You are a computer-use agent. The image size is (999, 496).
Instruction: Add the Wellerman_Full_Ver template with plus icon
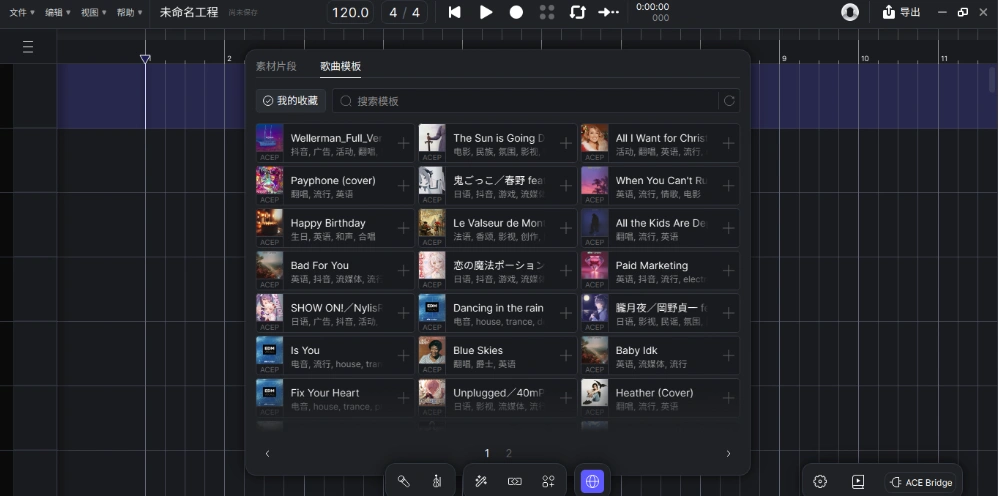[x=403, y=144]
